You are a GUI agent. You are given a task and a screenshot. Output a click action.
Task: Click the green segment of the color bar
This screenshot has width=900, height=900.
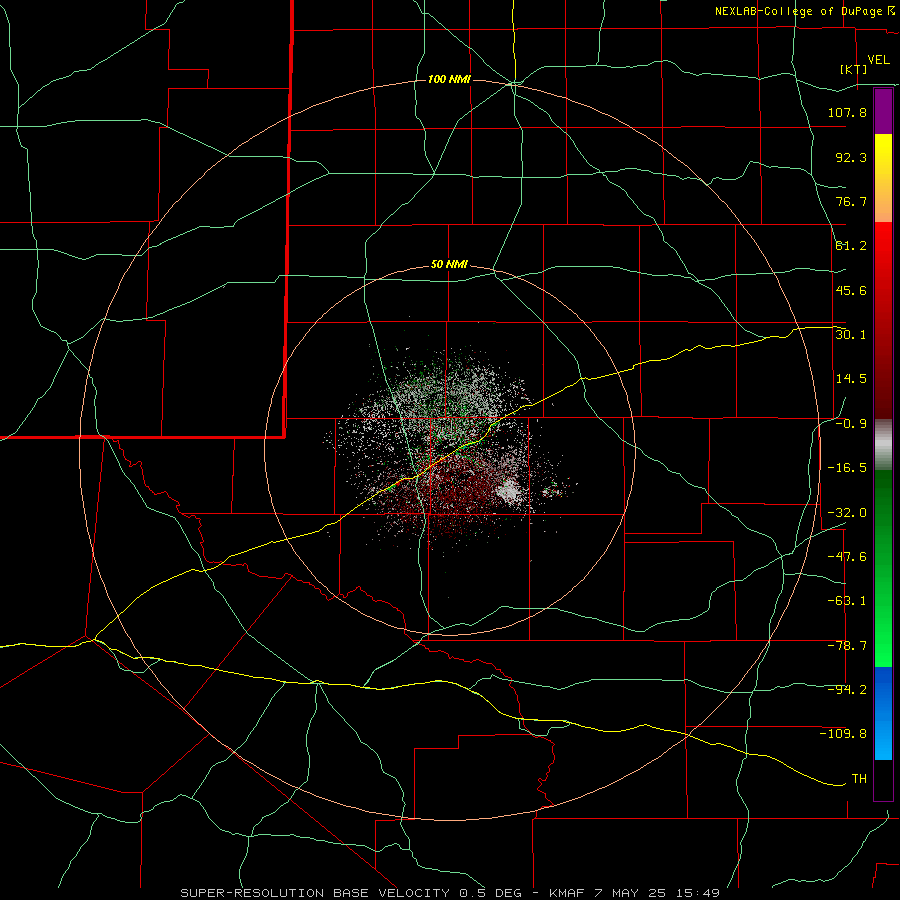tap(883, 568)
